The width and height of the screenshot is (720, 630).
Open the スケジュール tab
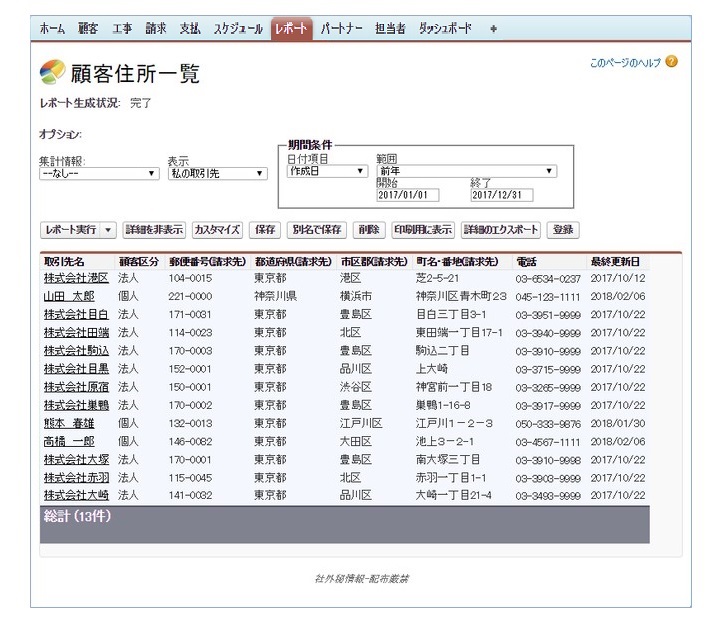(x=238, y=29)
